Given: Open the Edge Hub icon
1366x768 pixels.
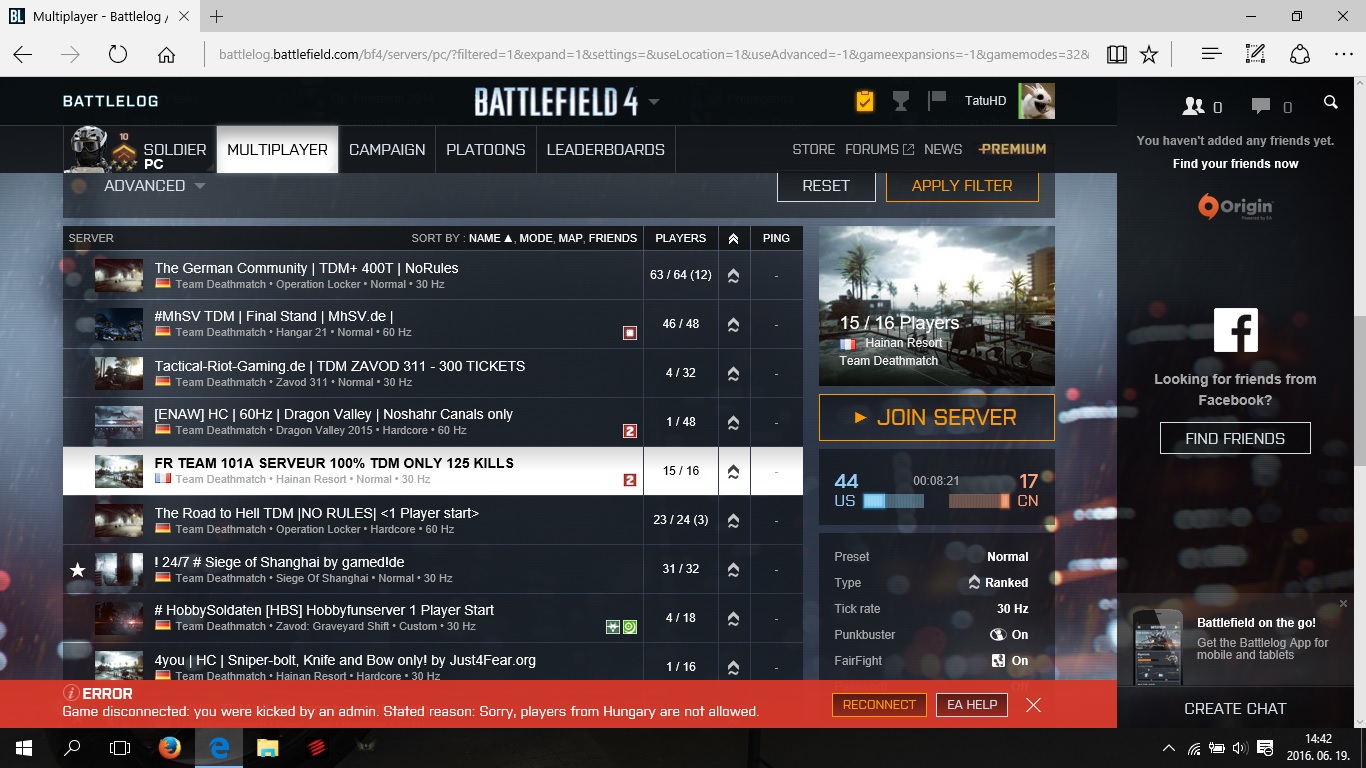Looking at the screenshot, I should pyautogui.click(x=1211, y=55).
